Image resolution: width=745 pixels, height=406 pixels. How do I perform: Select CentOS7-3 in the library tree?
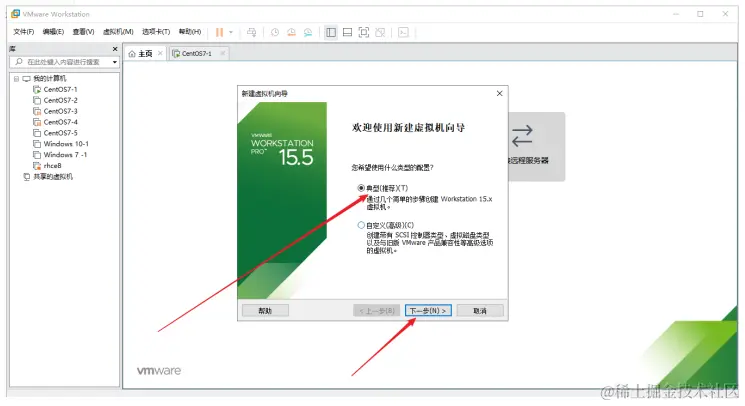point(60,111)
